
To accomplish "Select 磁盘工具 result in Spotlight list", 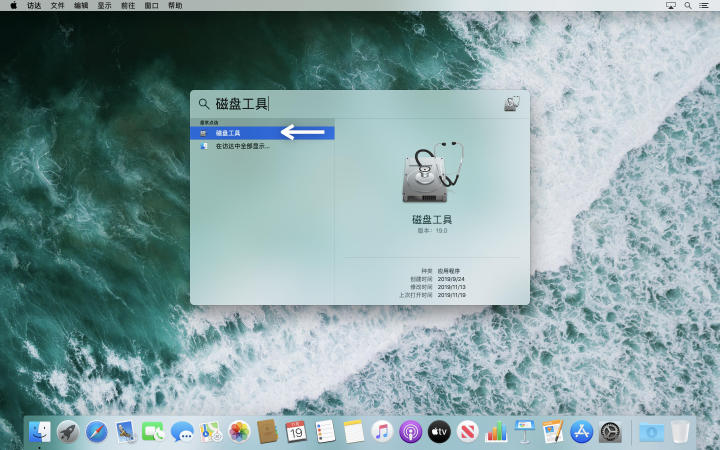I will click(262, 133).
